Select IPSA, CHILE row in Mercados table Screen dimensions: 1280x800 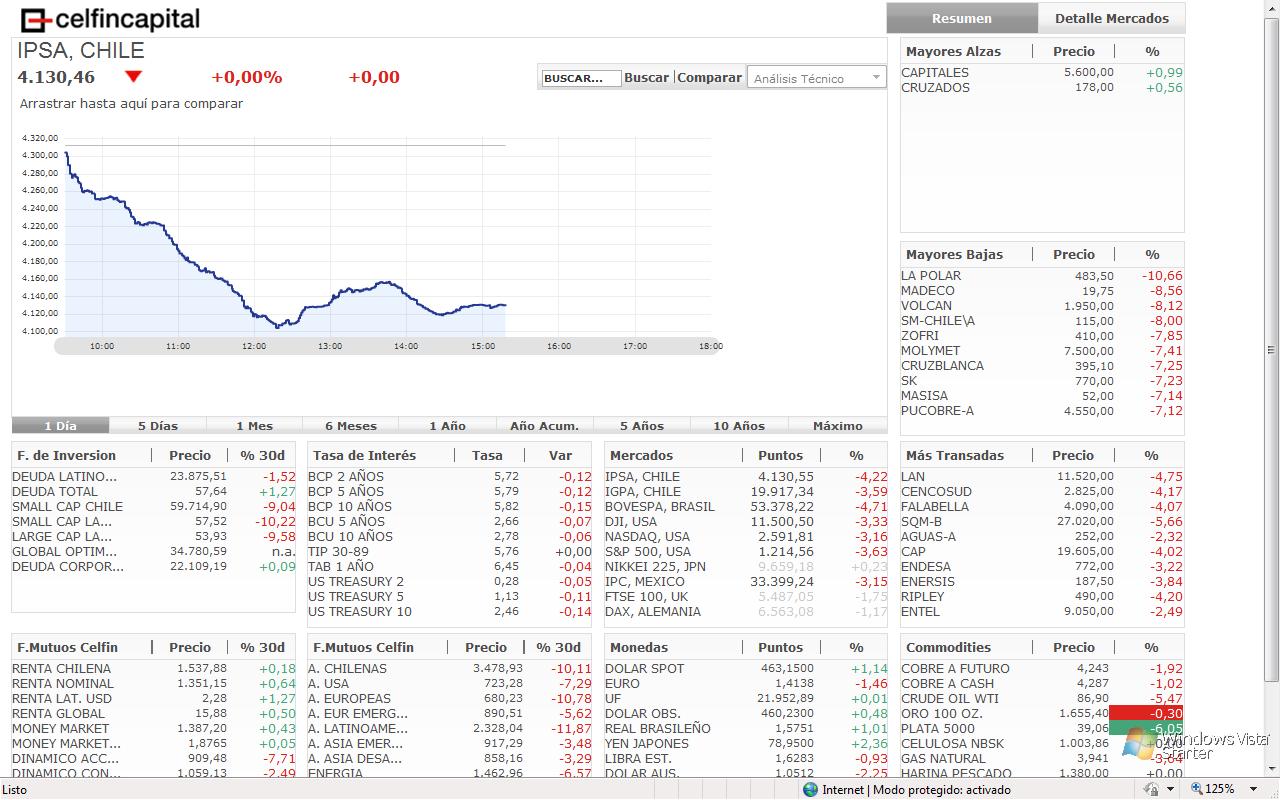pyautogui.click(x=746, y=477)
